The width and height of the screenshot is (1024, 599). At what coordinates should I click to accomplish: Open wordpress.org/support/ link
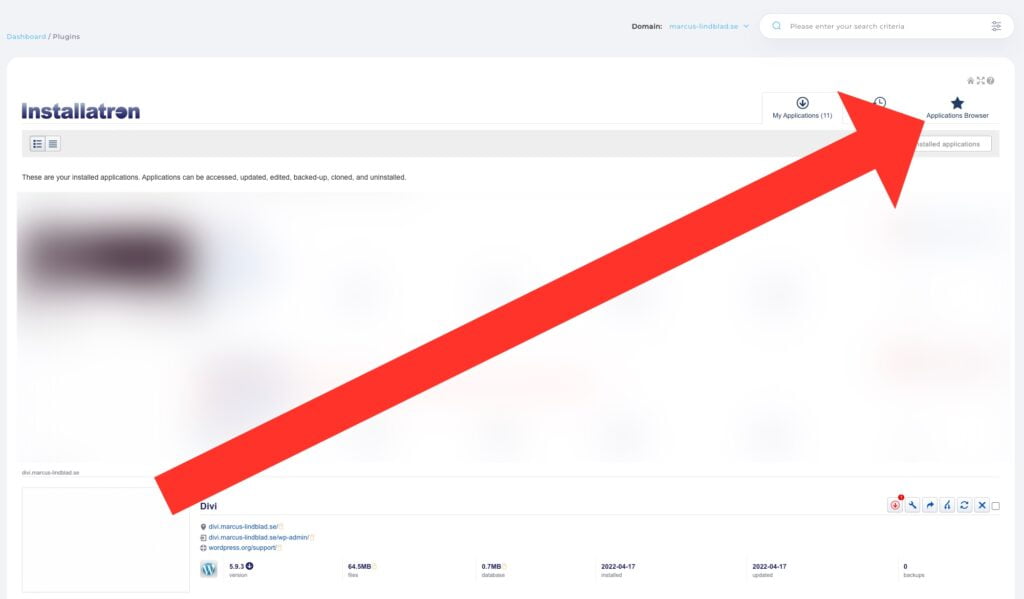(242, 547)
